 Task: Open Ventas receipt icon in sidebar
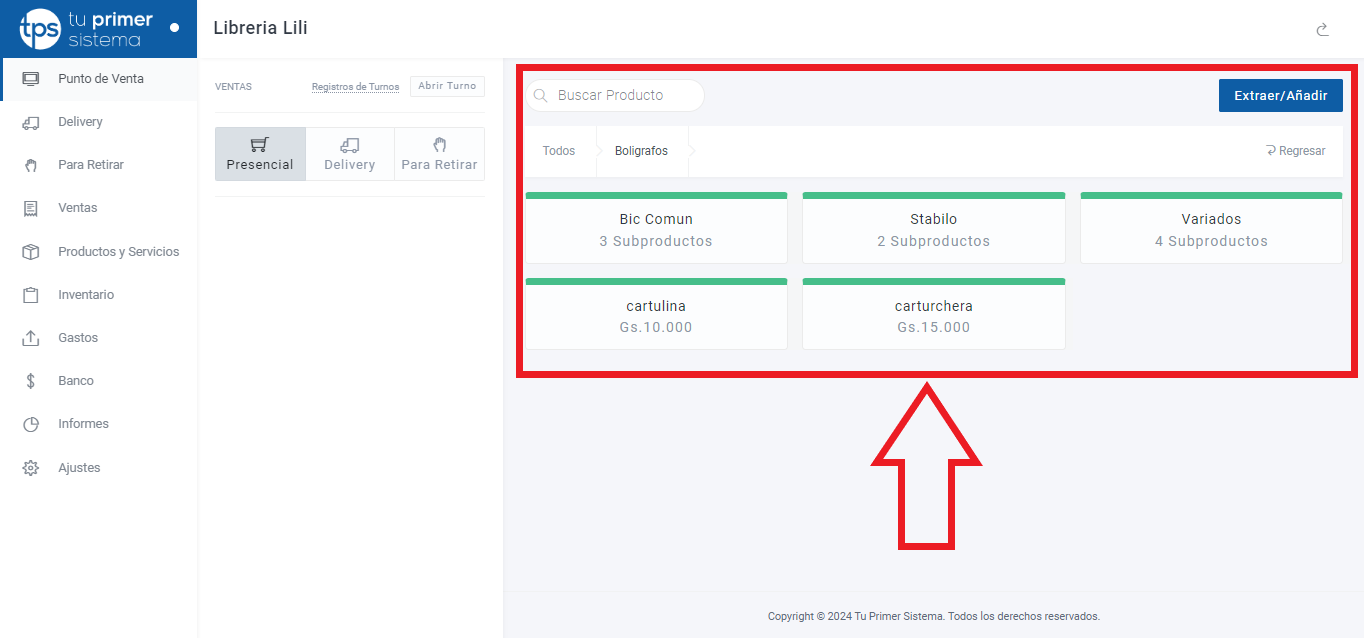tap(30, 208)
